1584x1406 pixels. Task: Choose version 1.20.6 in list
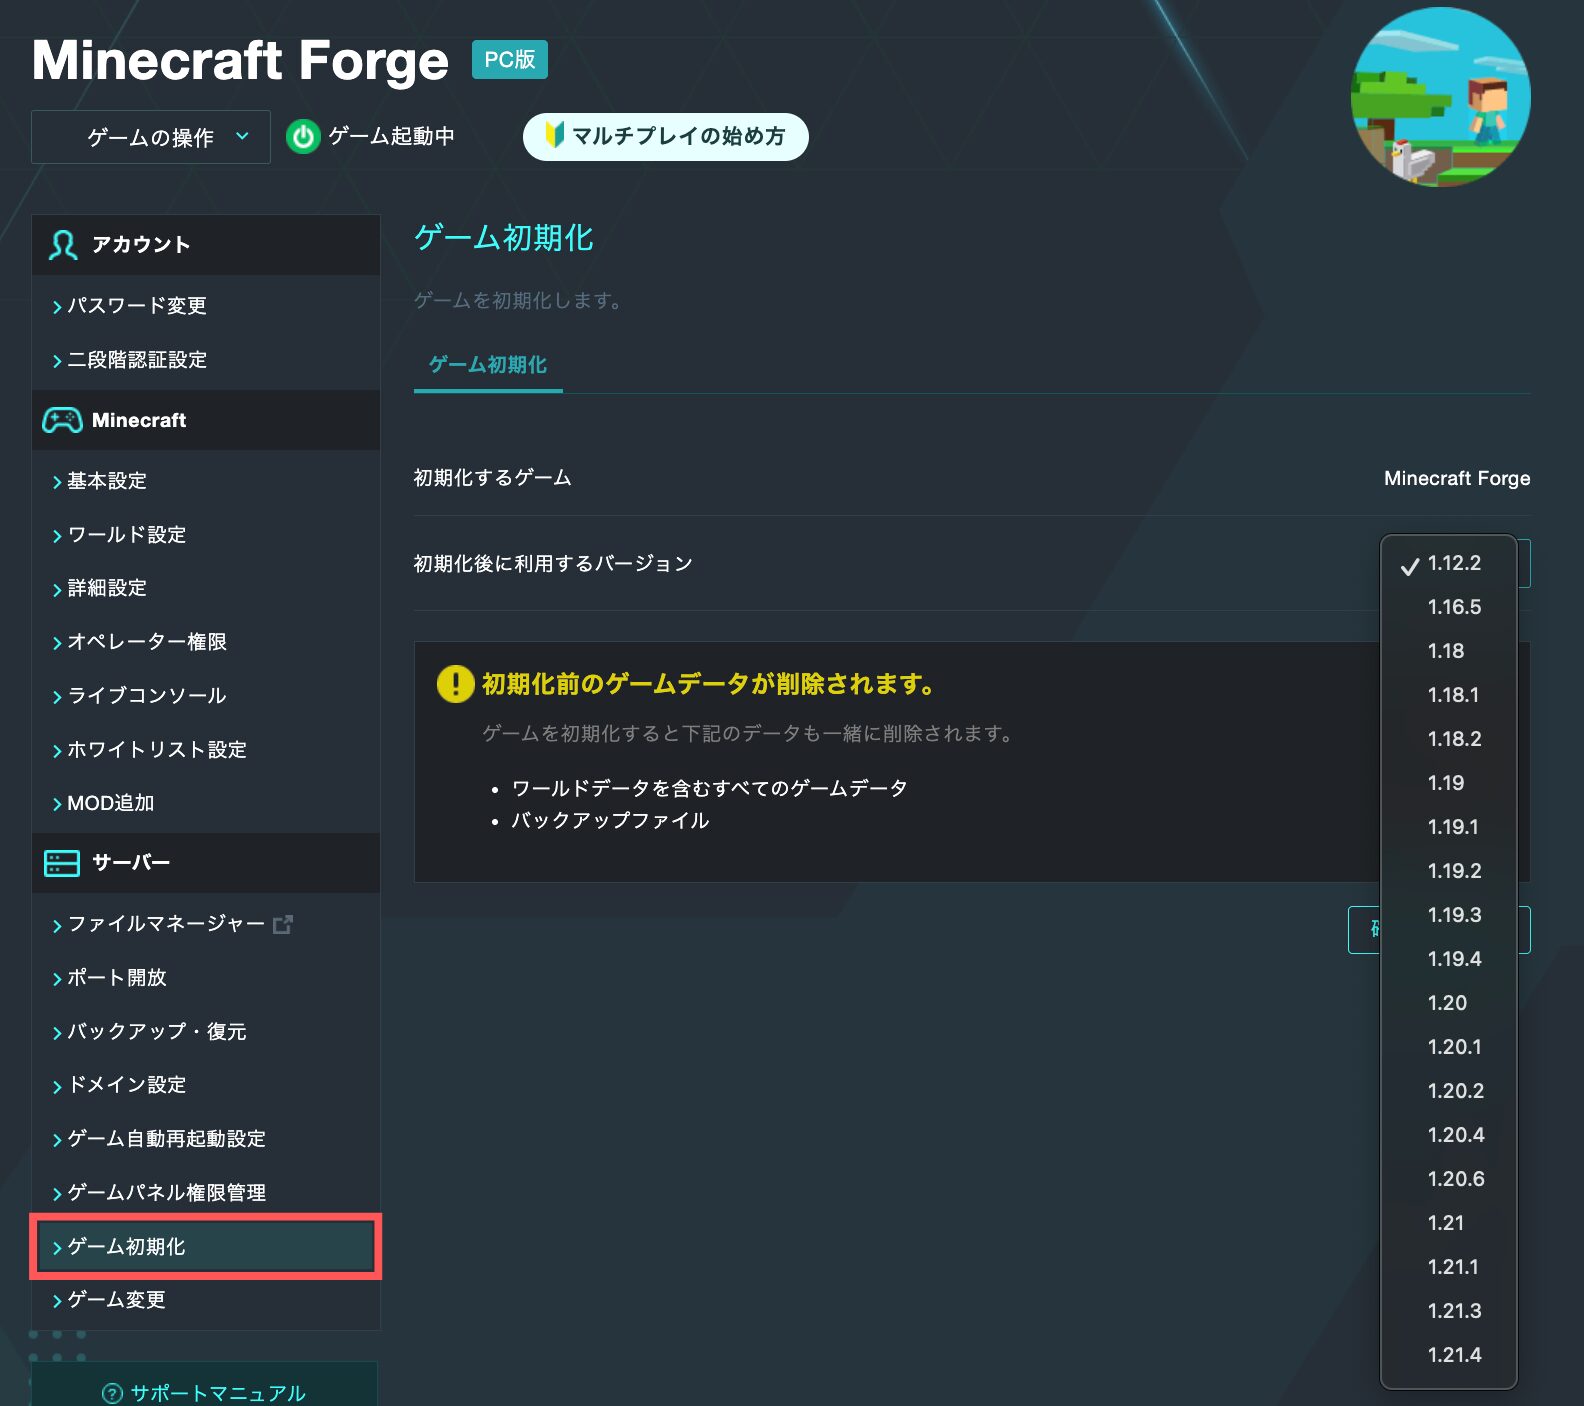1449,1179
